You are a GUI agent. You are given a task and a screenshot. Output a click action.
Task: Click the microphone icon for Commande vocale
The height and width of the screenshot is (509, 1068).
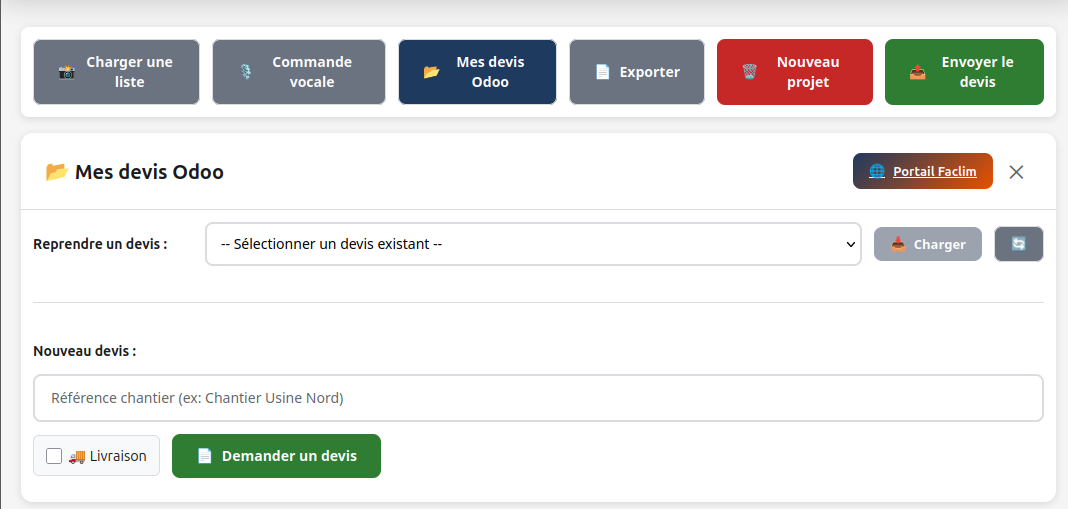click(245, 72)
